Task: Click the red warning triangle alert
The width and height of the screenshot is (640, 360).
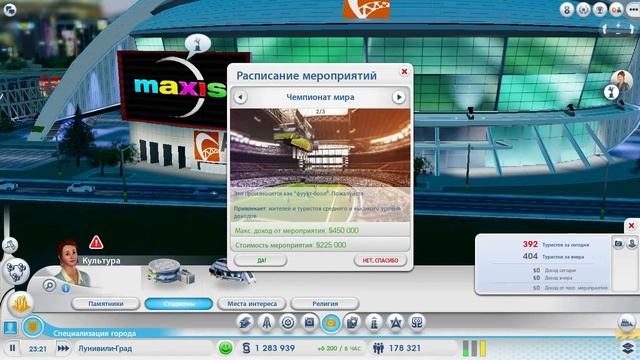Action: click(x=96, y=242)
